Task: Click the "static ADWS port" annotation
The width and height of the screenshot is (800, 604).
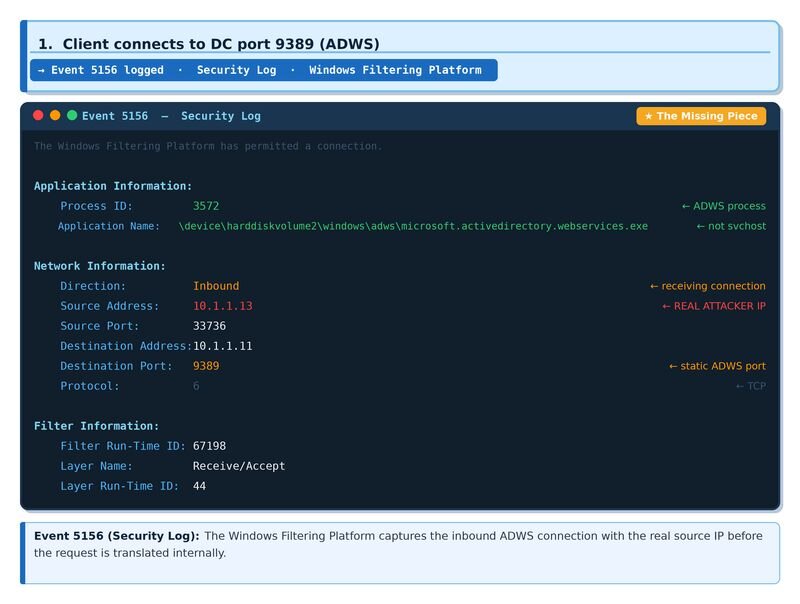Action: pyautogui.click(x=717, y=366)
